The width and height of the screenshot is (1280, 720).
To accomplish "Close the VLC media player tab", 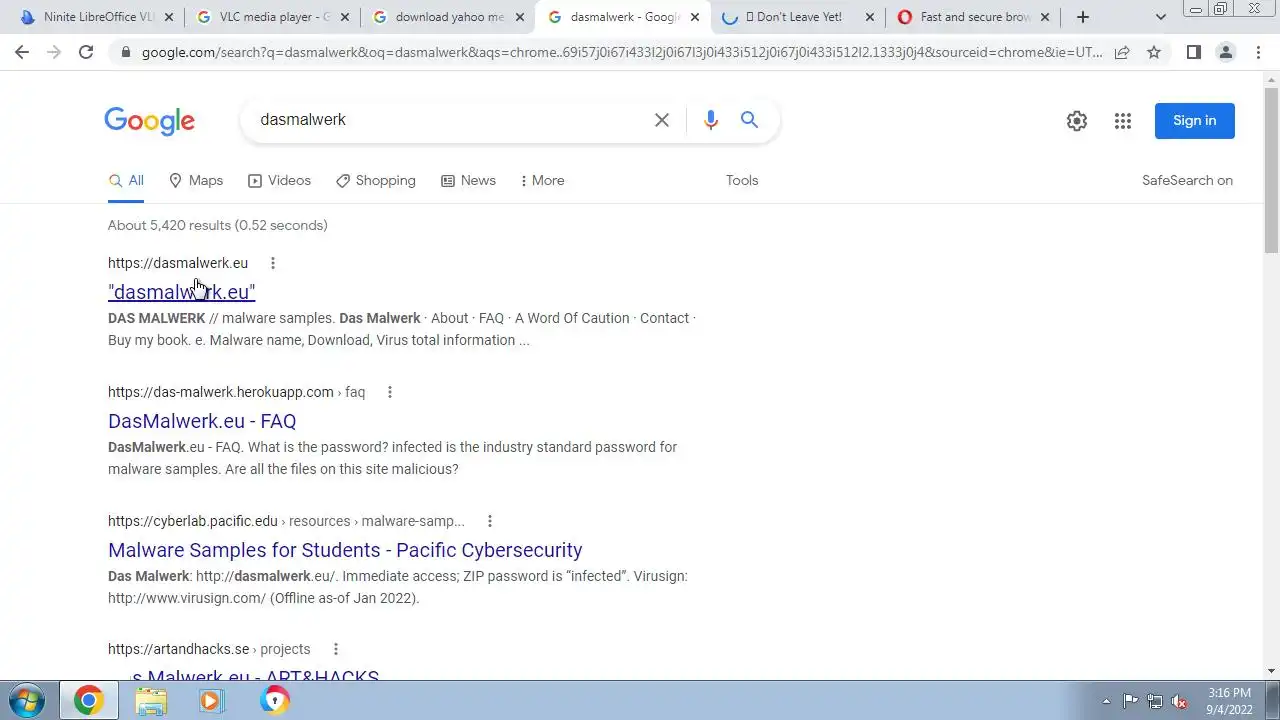I will tap(344, 17).
